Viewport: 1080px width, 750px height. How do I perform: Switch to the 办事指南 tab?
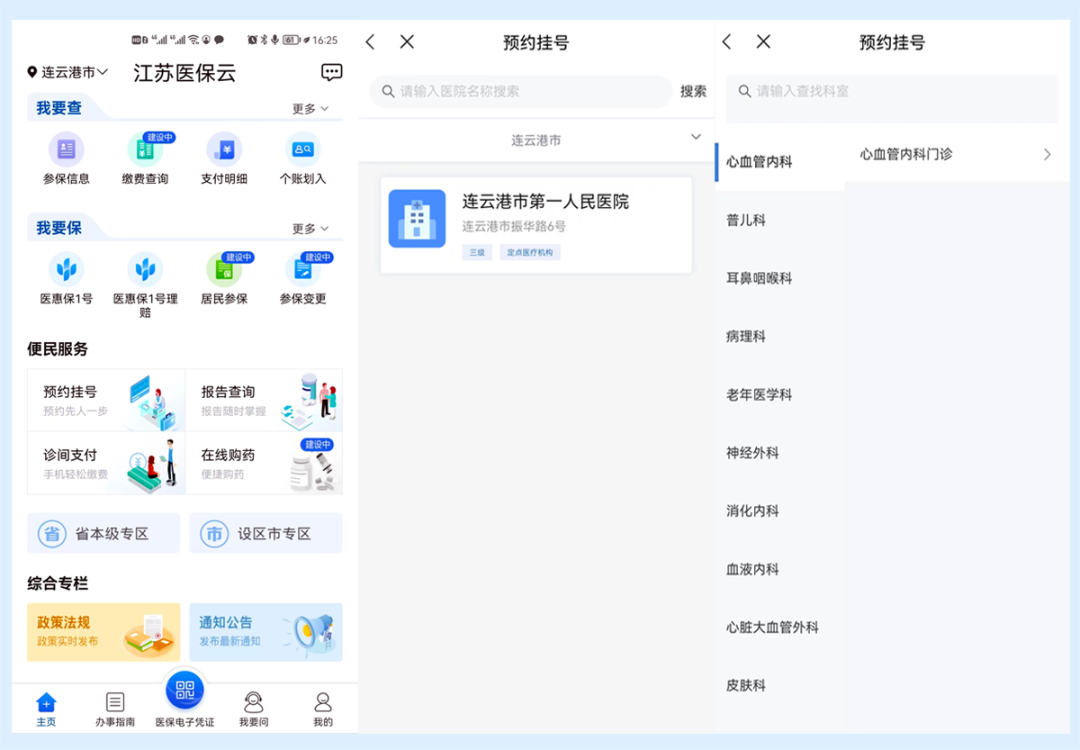coord(115,708)
